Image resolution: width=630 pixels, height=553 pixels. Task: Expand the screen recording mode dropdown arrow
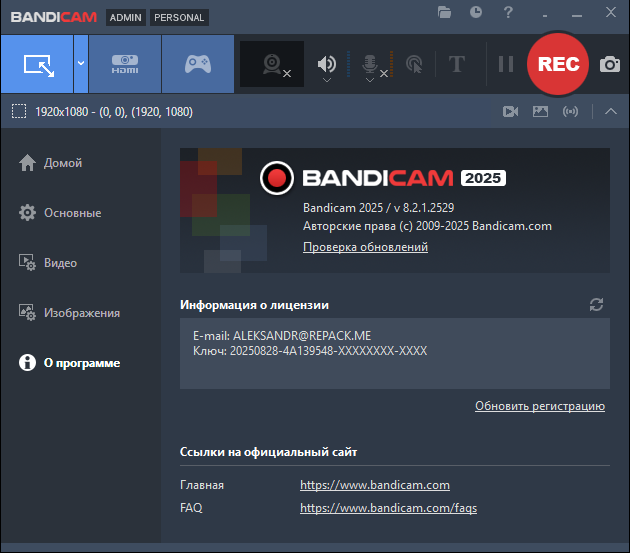[81, 64]
